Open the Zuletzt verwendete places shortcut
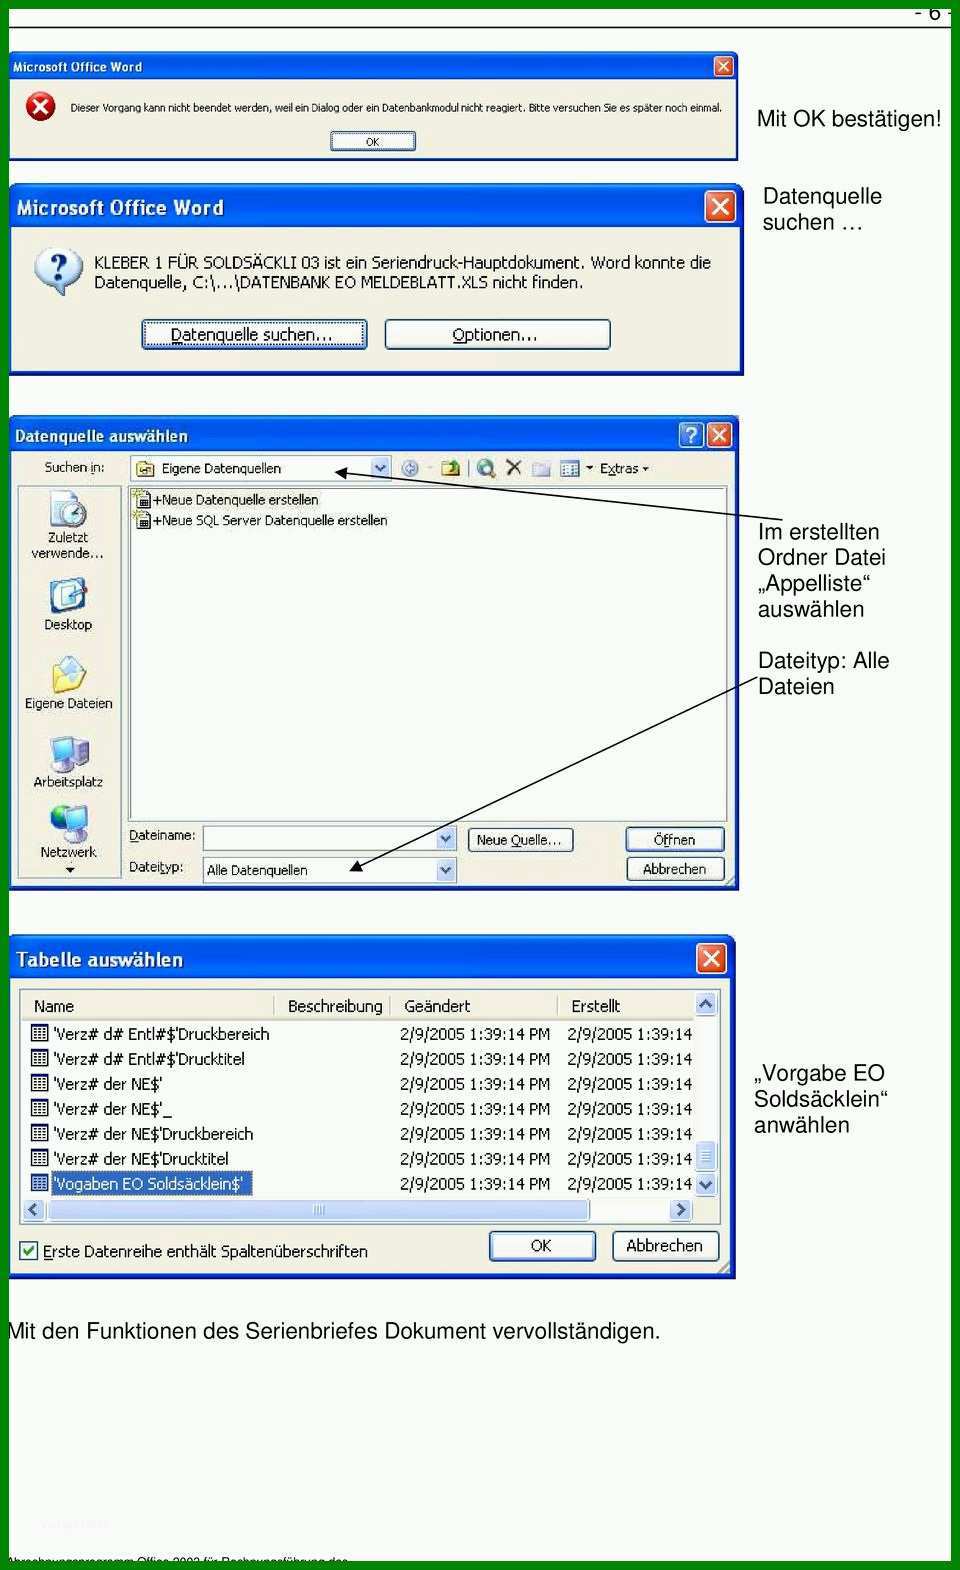The image size is (960, 1570). (x=68, y=524)
